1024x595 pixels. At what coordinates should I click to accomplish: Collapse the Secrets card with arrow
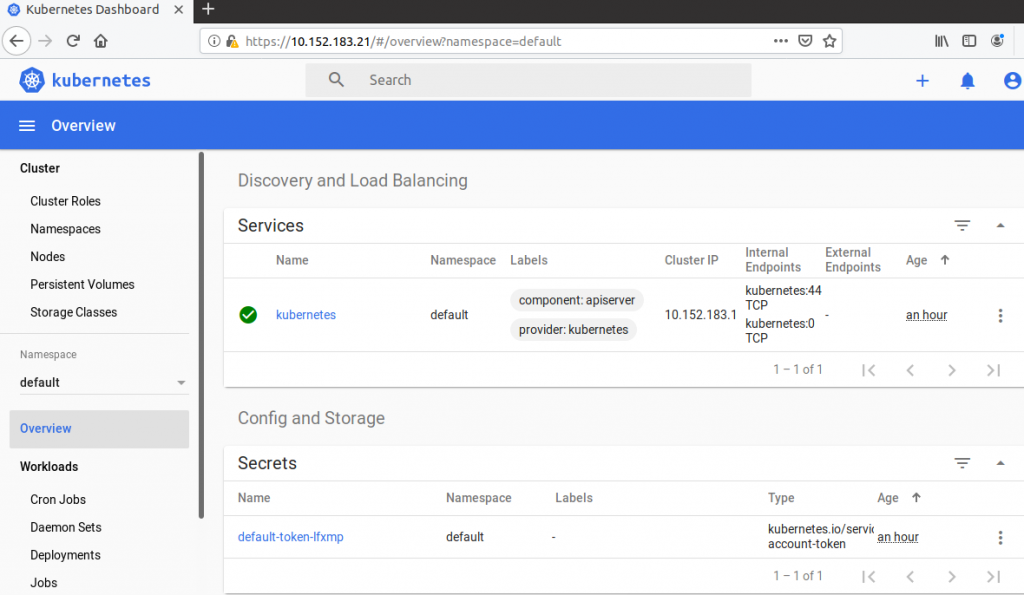(1000, 463)
